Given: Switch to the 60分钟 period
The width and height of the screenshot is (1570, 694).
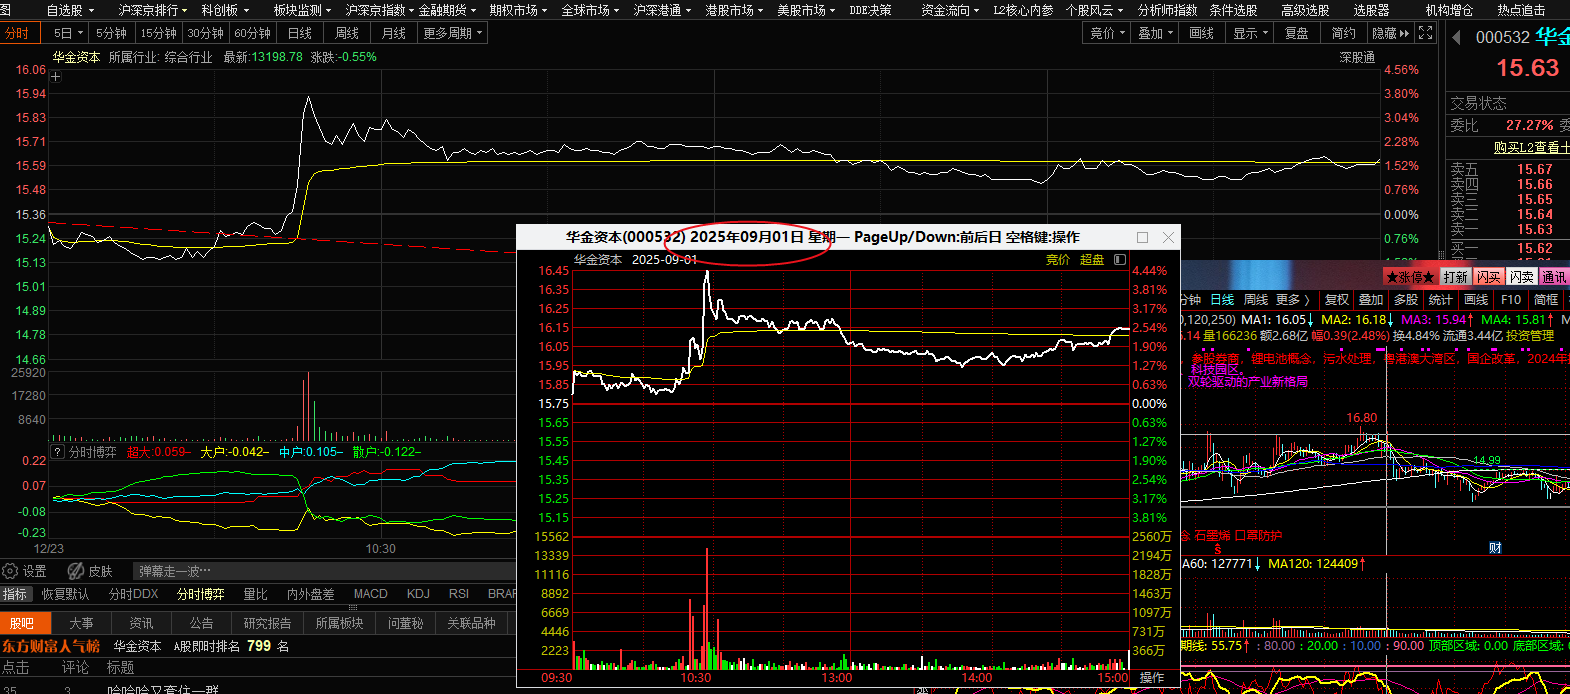Looking at the screenshot, I should coord(253,33).
